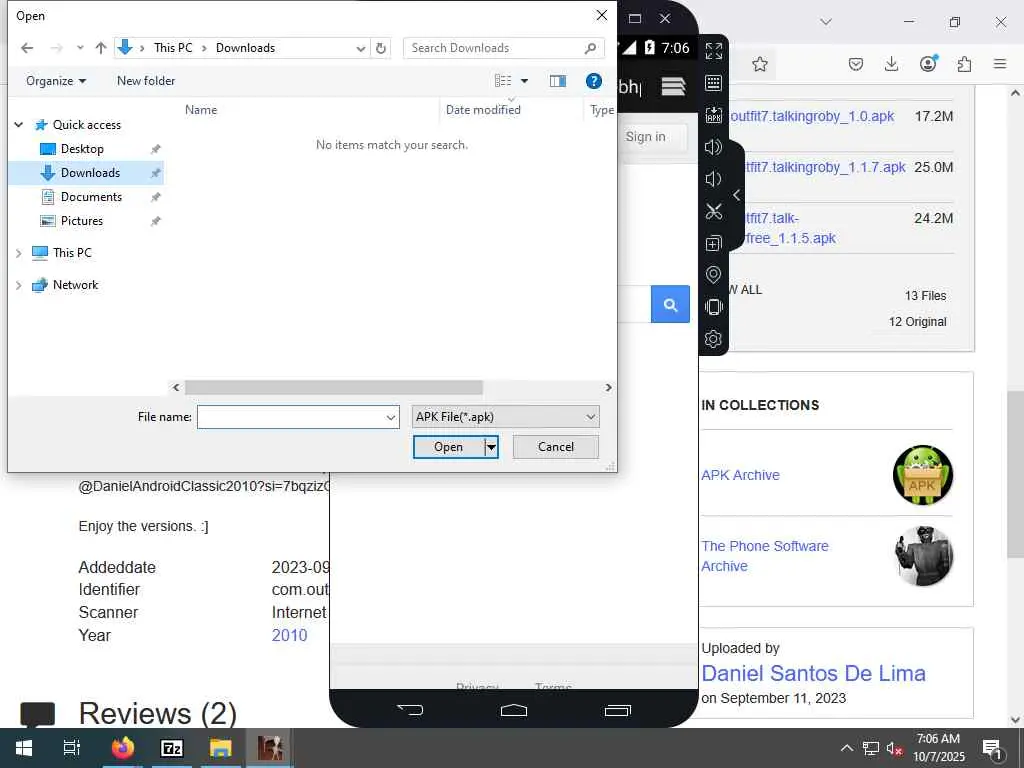Lower emulator volume
This screenshot has width=1024, height=768.
click(714, 179)
